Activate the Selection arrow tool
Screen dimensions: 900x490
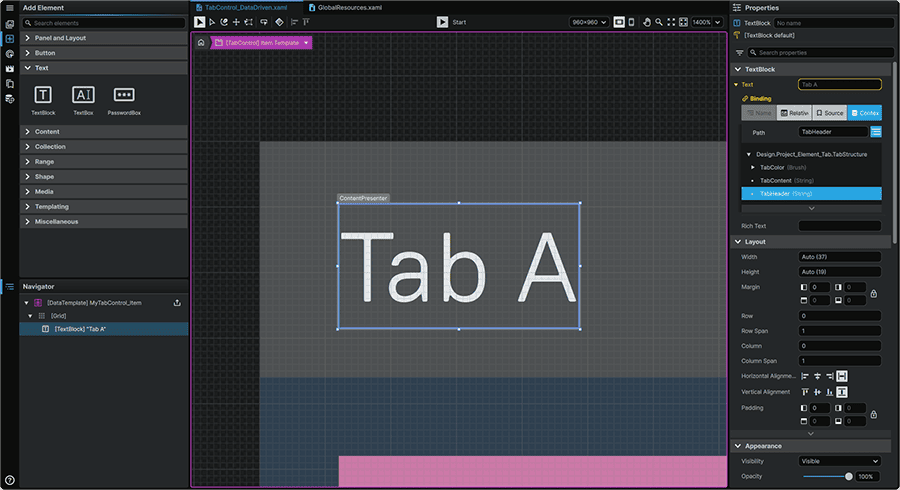199,22
